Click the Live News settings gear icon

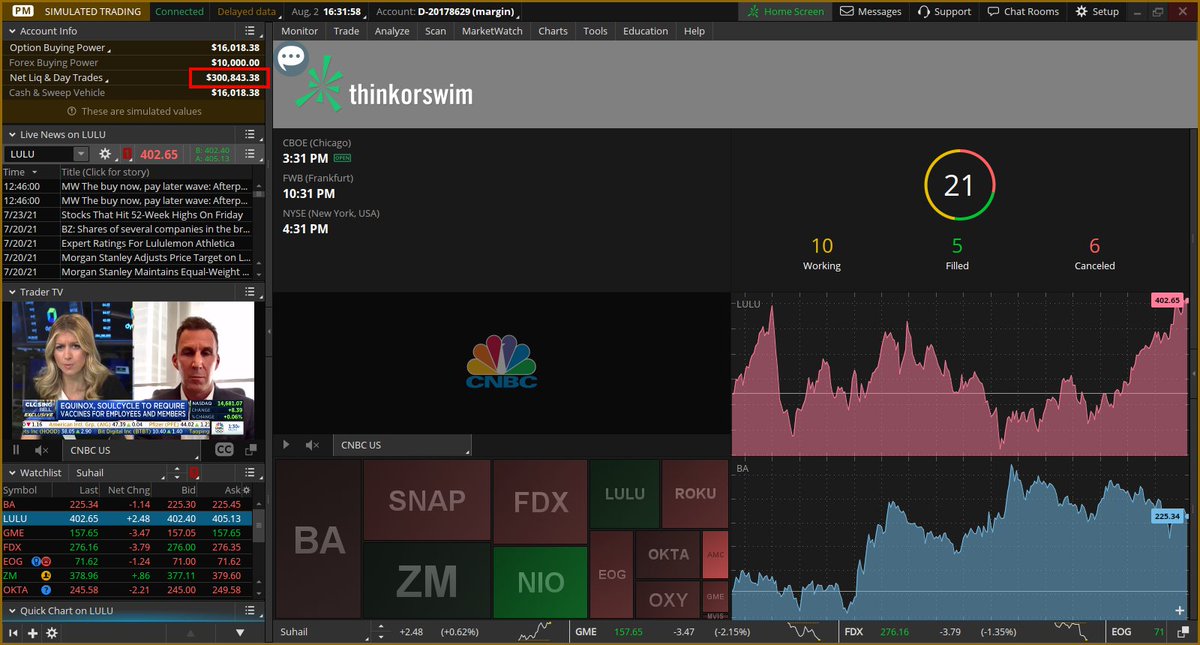tap(105, 154)
